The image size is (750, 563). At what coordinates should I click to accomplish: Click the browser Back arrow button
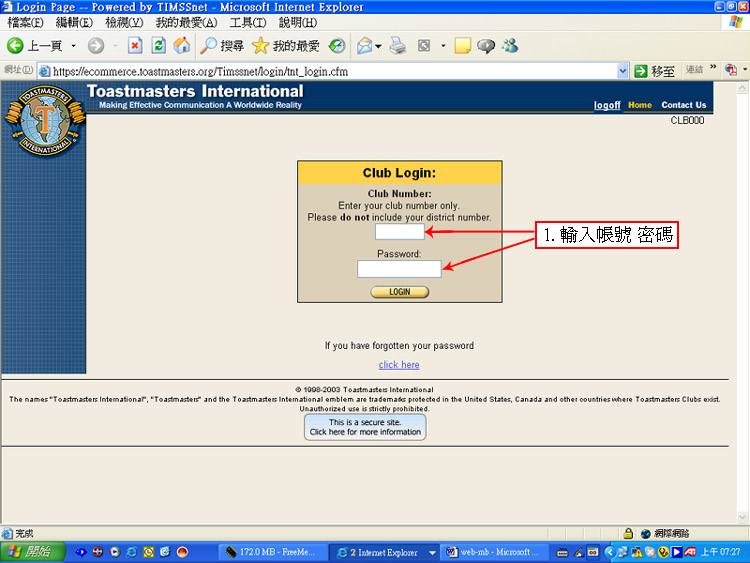click(x=16, y=46)
